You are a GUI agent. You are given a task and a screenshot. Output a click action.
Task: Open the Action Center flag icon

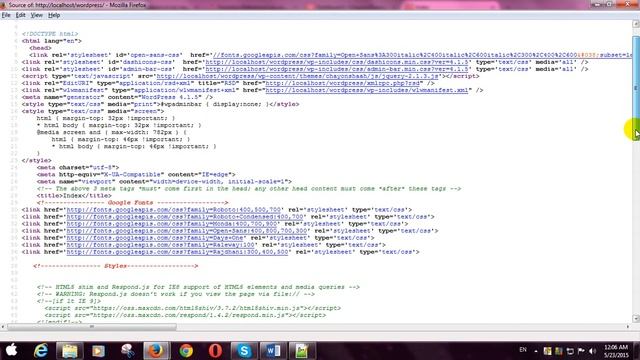coord(581,351)
